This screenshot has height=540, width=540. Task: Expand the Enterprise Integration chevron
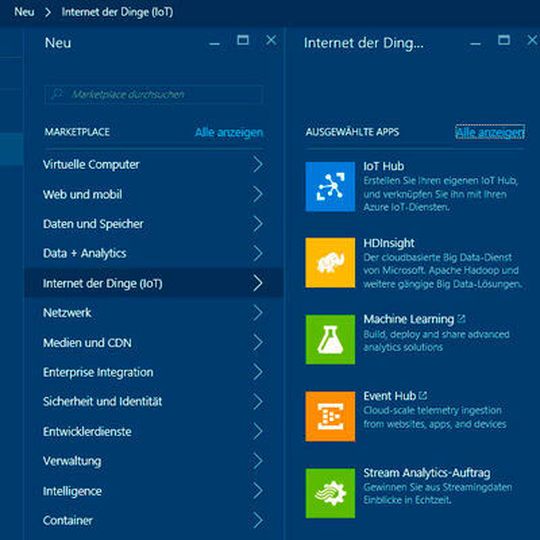258,372
